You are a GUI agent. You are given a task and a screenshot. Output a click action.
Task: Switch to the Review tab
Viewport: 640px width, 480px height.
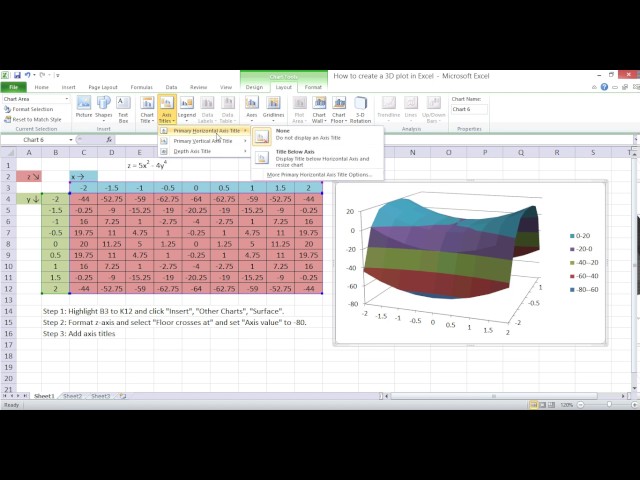(x=198, y=87)
